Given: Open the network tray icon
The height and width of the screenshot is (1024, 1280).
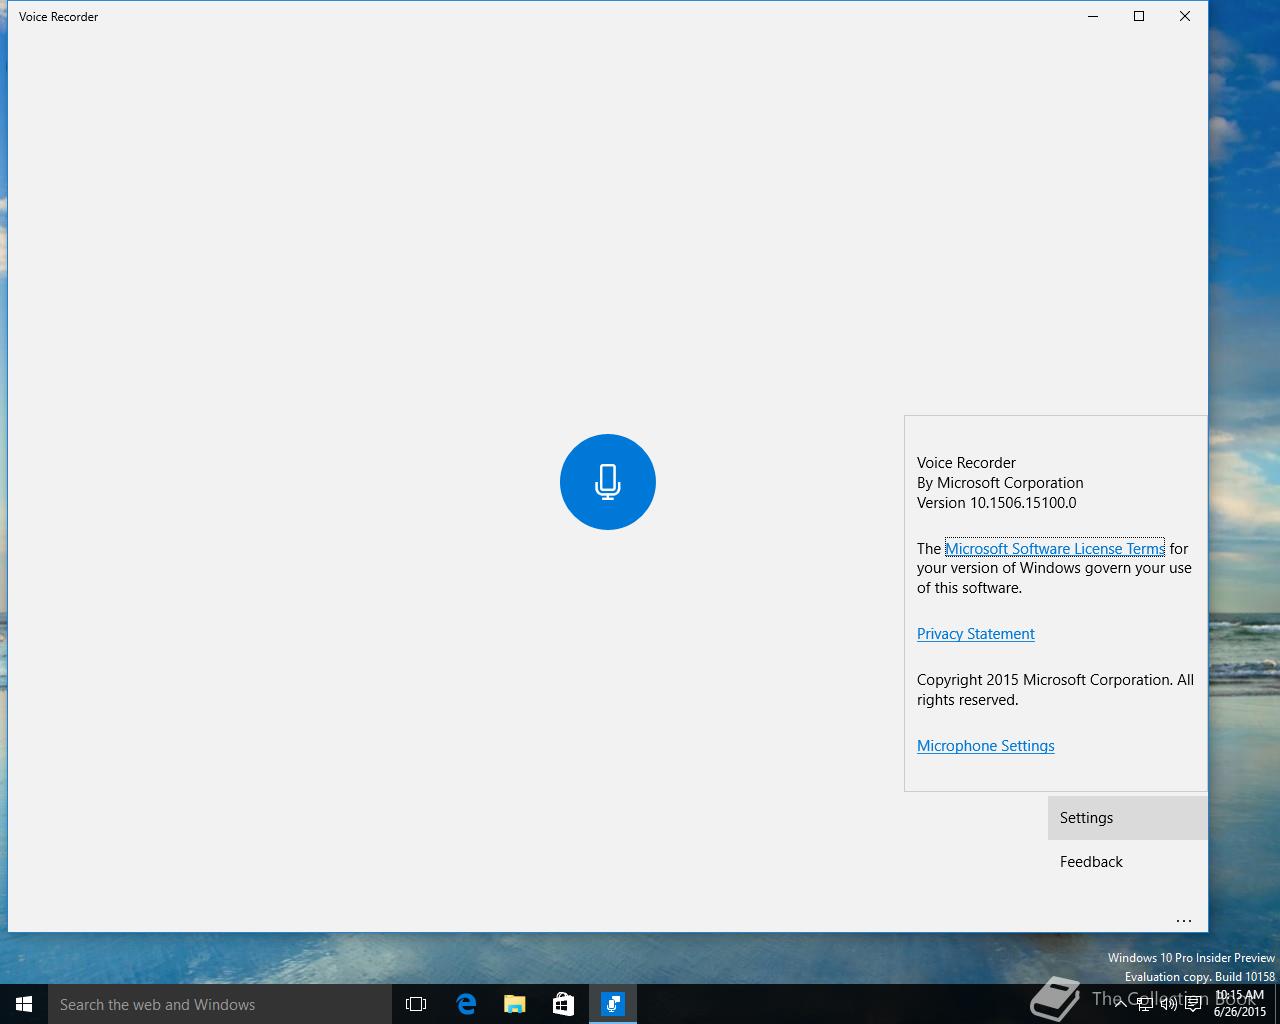Looking at the screenshot, I should pos(1144,1004).
